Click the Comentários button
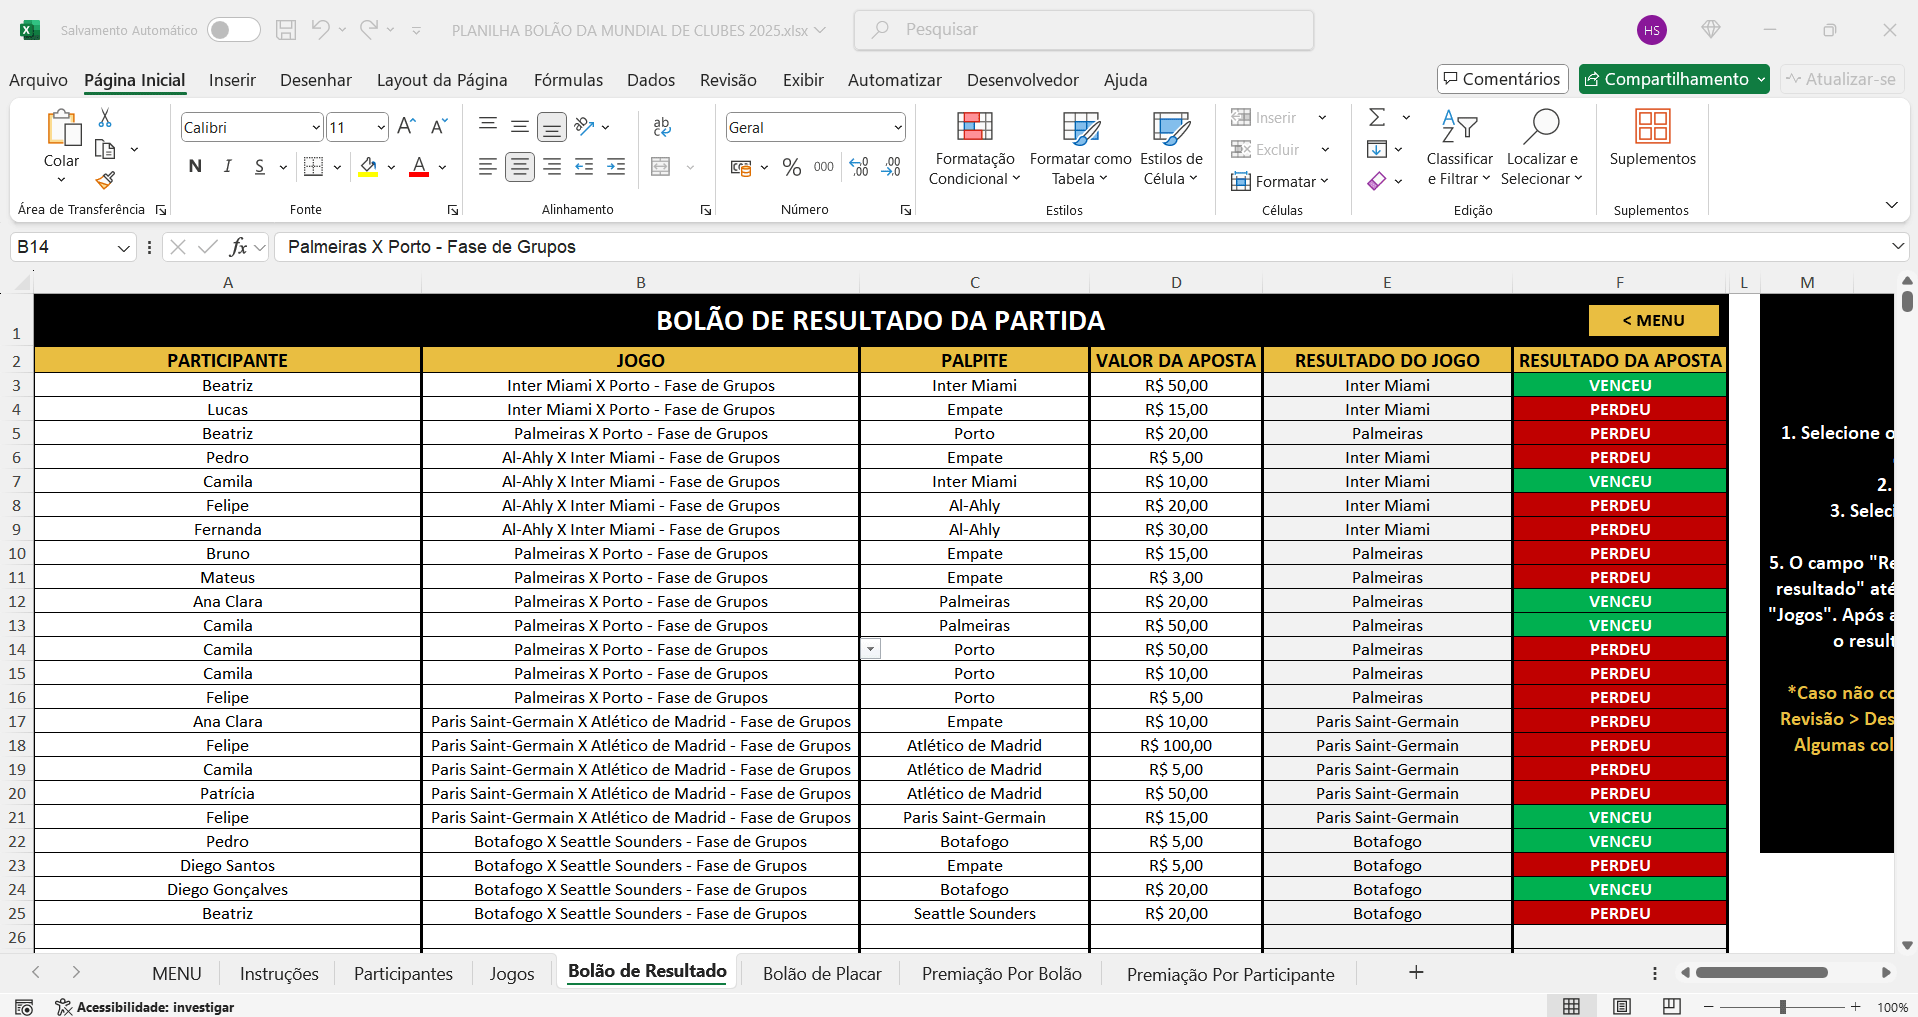This screenshot has width=1918, height=1017. tap(1502, 79)
